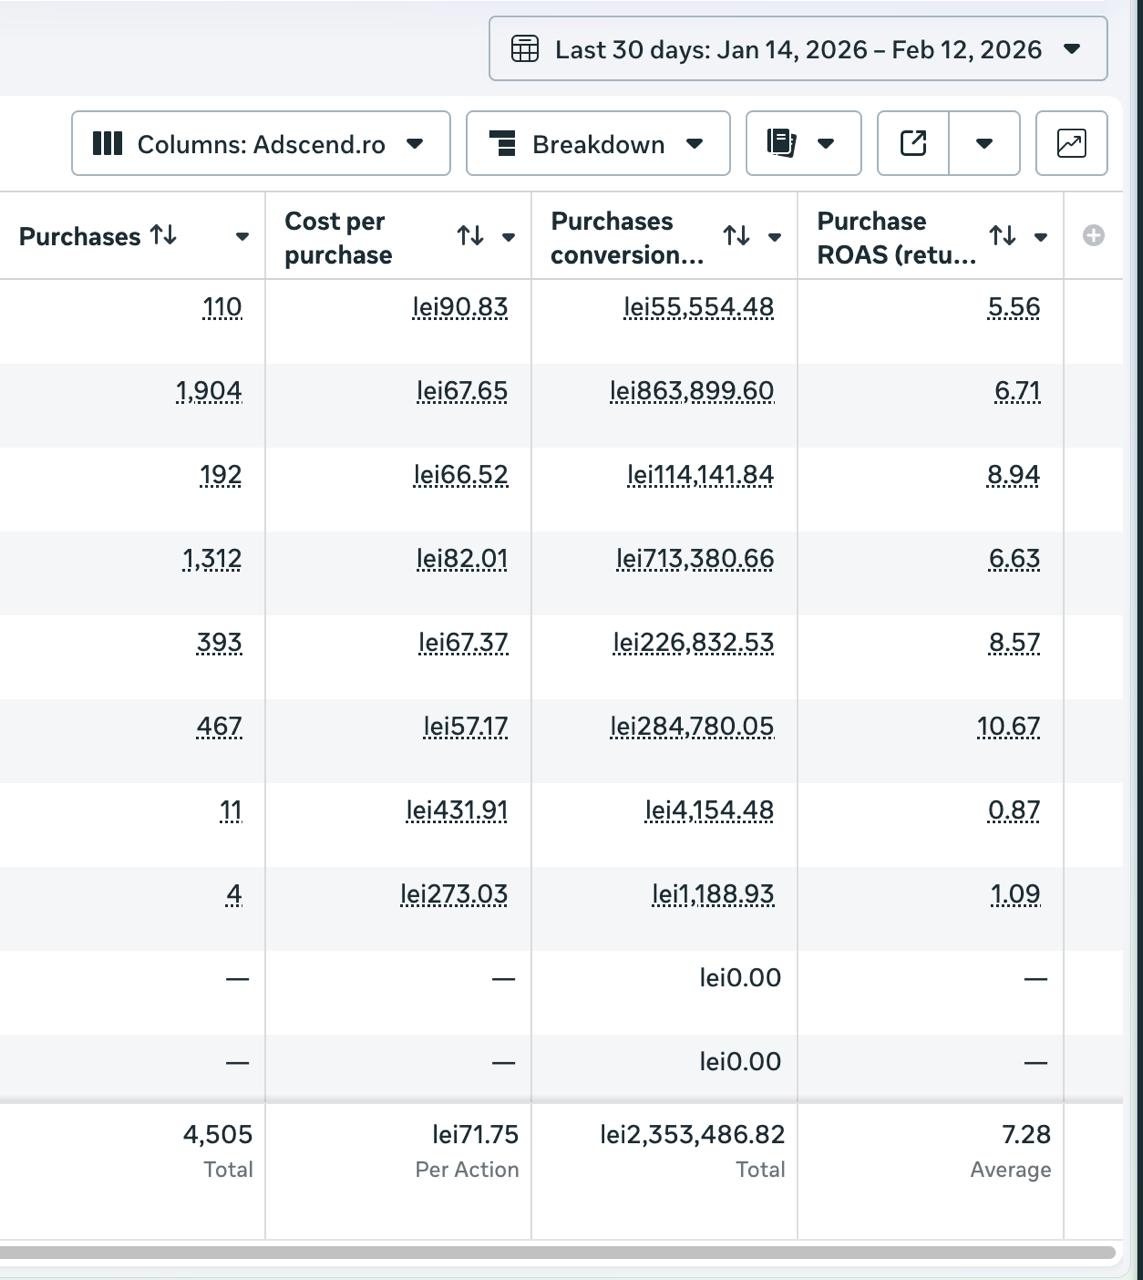Viewport: 1143px width, 1280px height.
Task: Click conversion value lei1,188.93
Action: [x=713, y=894]
